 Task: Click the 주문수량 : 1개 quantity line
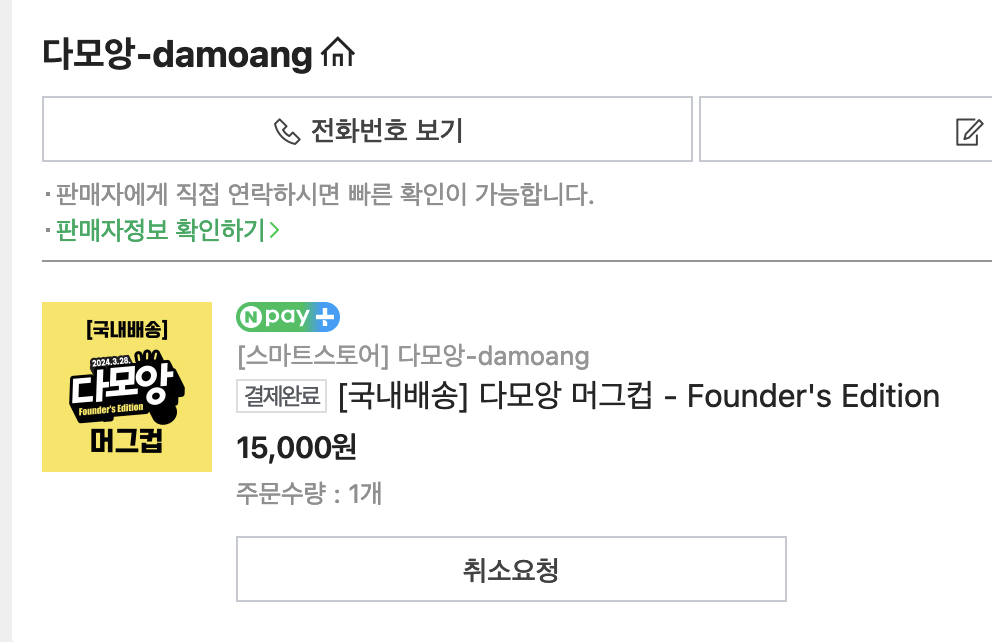tap(309, 493)
